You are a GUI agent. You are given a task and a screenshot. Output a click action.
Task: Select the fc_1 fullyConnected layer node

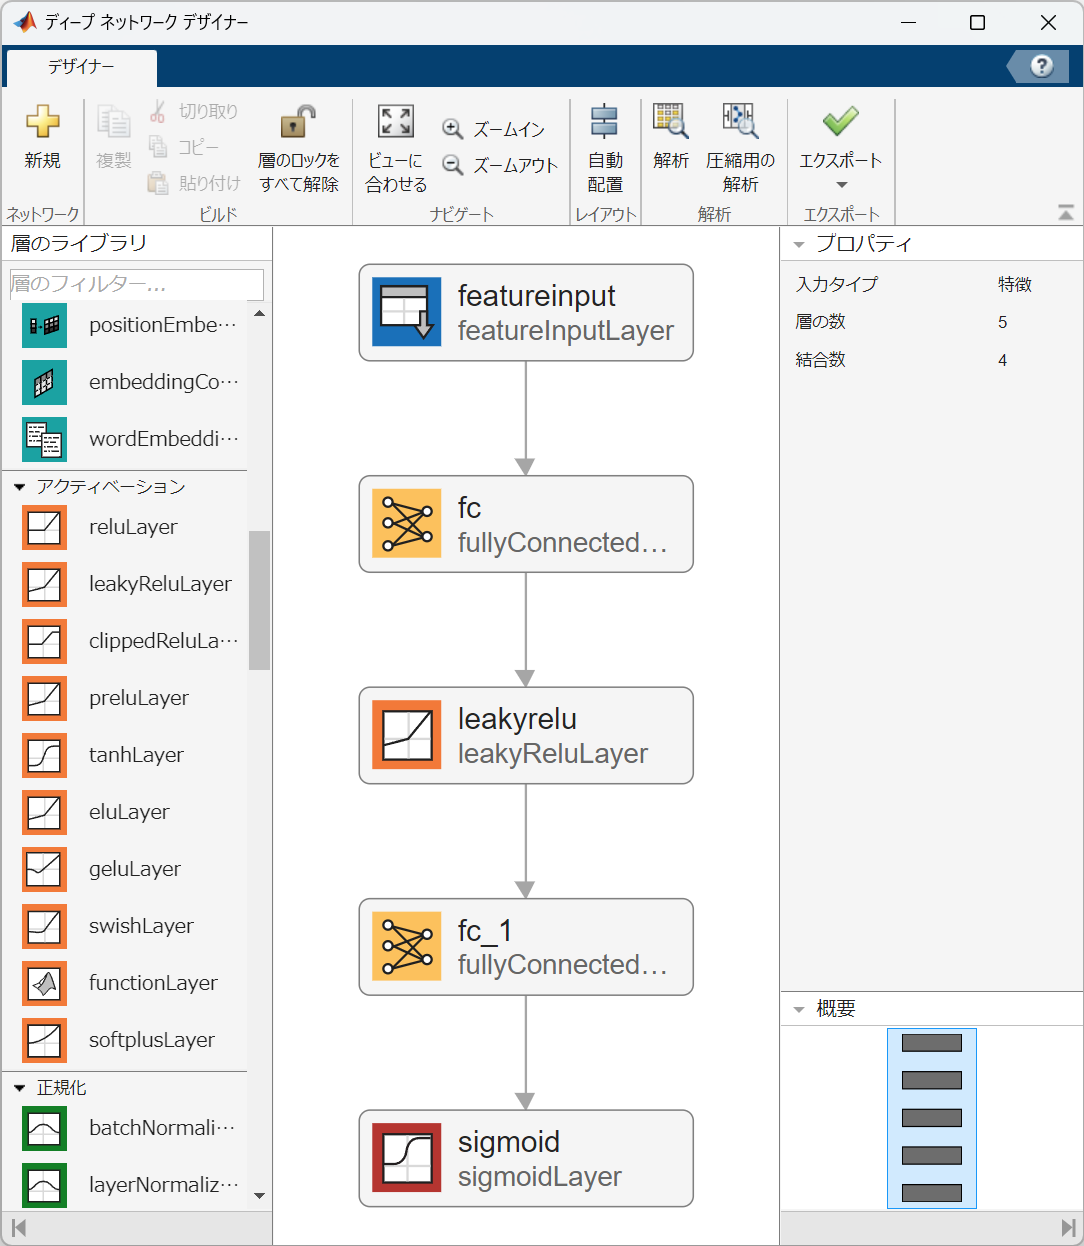pyautogui.click(x=526, y=947)
